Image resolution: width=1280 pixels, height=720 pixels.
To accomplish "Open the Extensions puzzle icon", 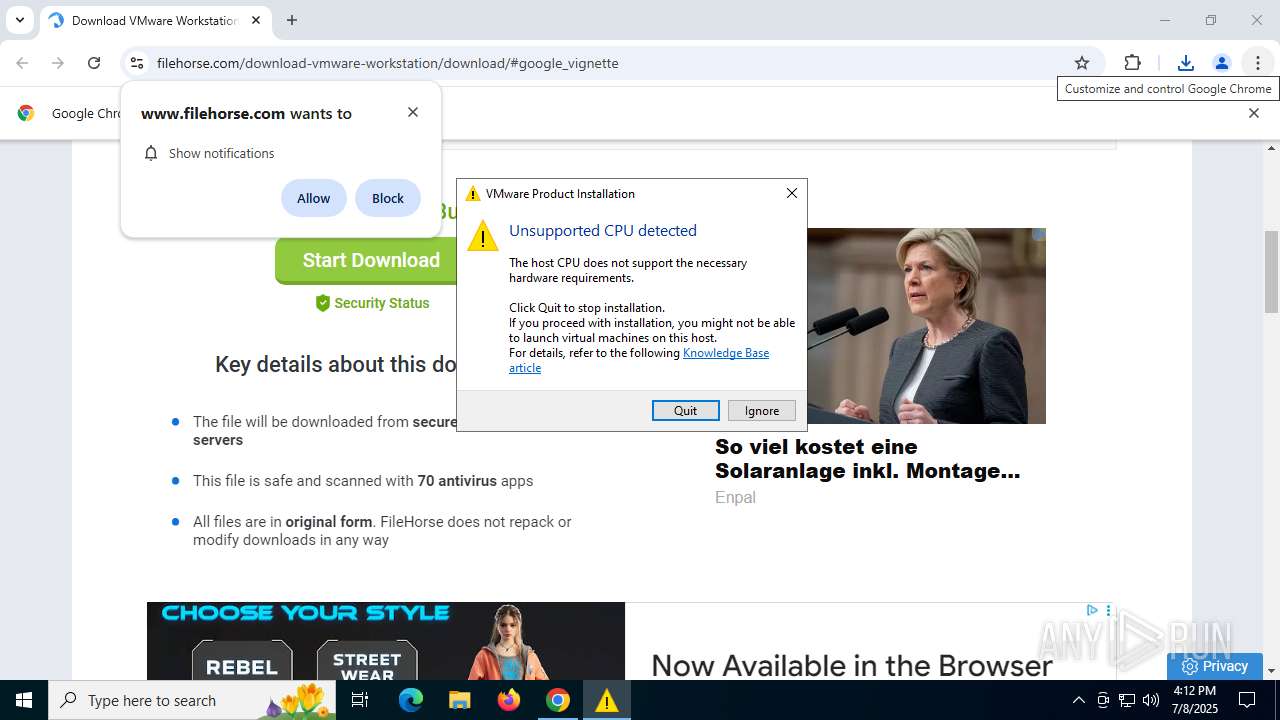I will [x=1132, y=63].
